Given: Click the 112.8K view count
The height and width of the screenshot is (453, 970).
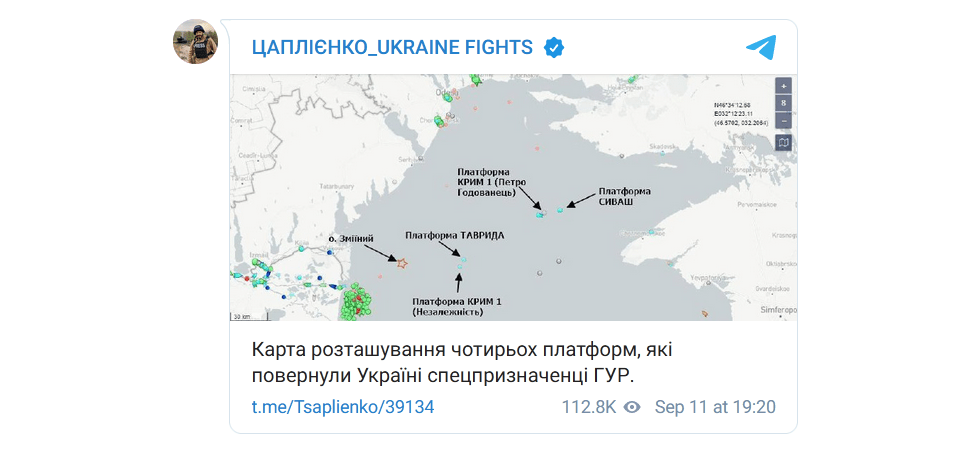Looking at the screenshot, I should click(587, 408).
